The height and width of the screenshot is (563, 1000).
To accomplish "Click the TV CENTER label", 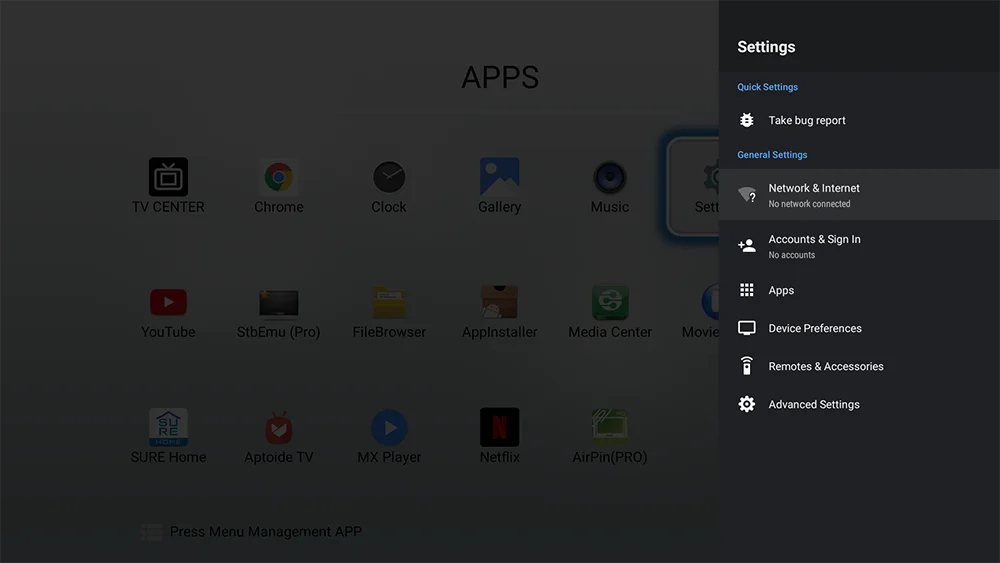I will (x=168, y=207).
